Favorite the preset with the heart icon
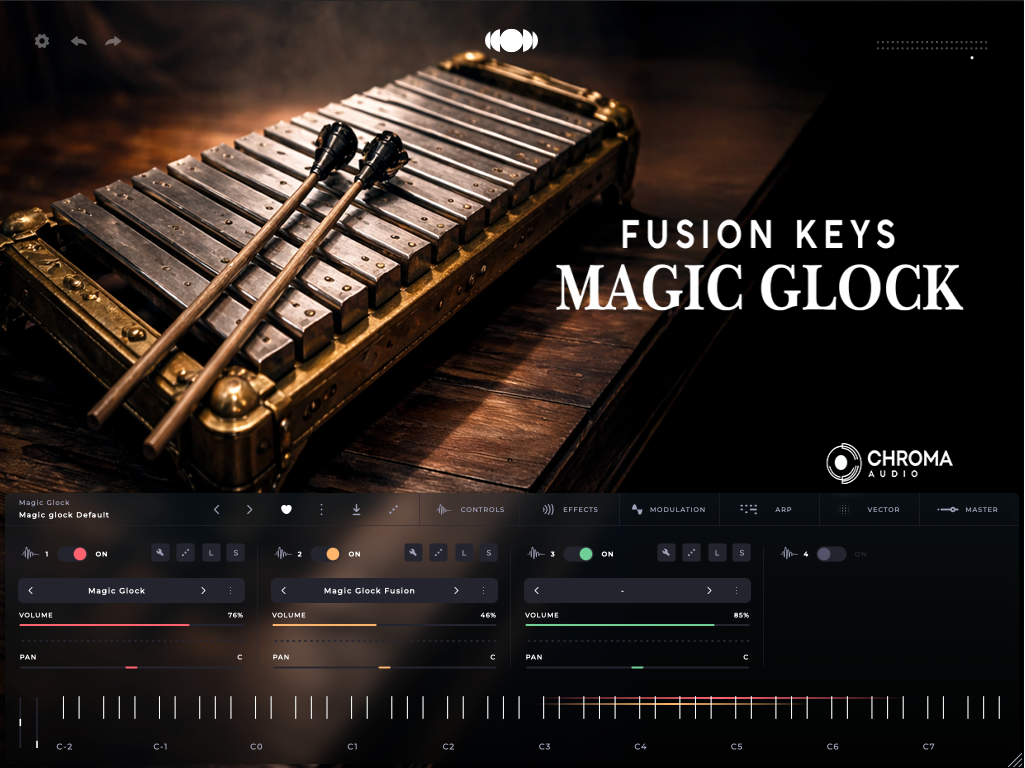Image resolution: width=1025 pixels, height=768 pixels. click(285, 510)
